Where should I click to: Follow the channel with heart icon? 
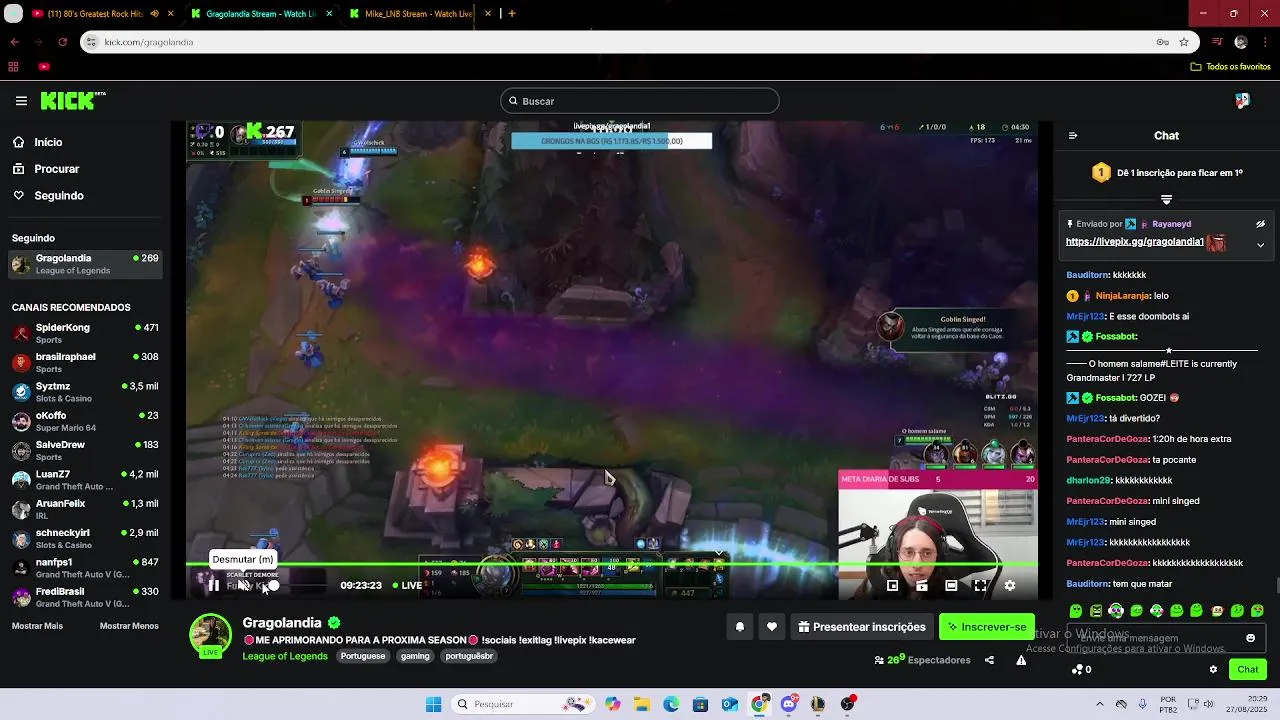(x=771, y=627)
